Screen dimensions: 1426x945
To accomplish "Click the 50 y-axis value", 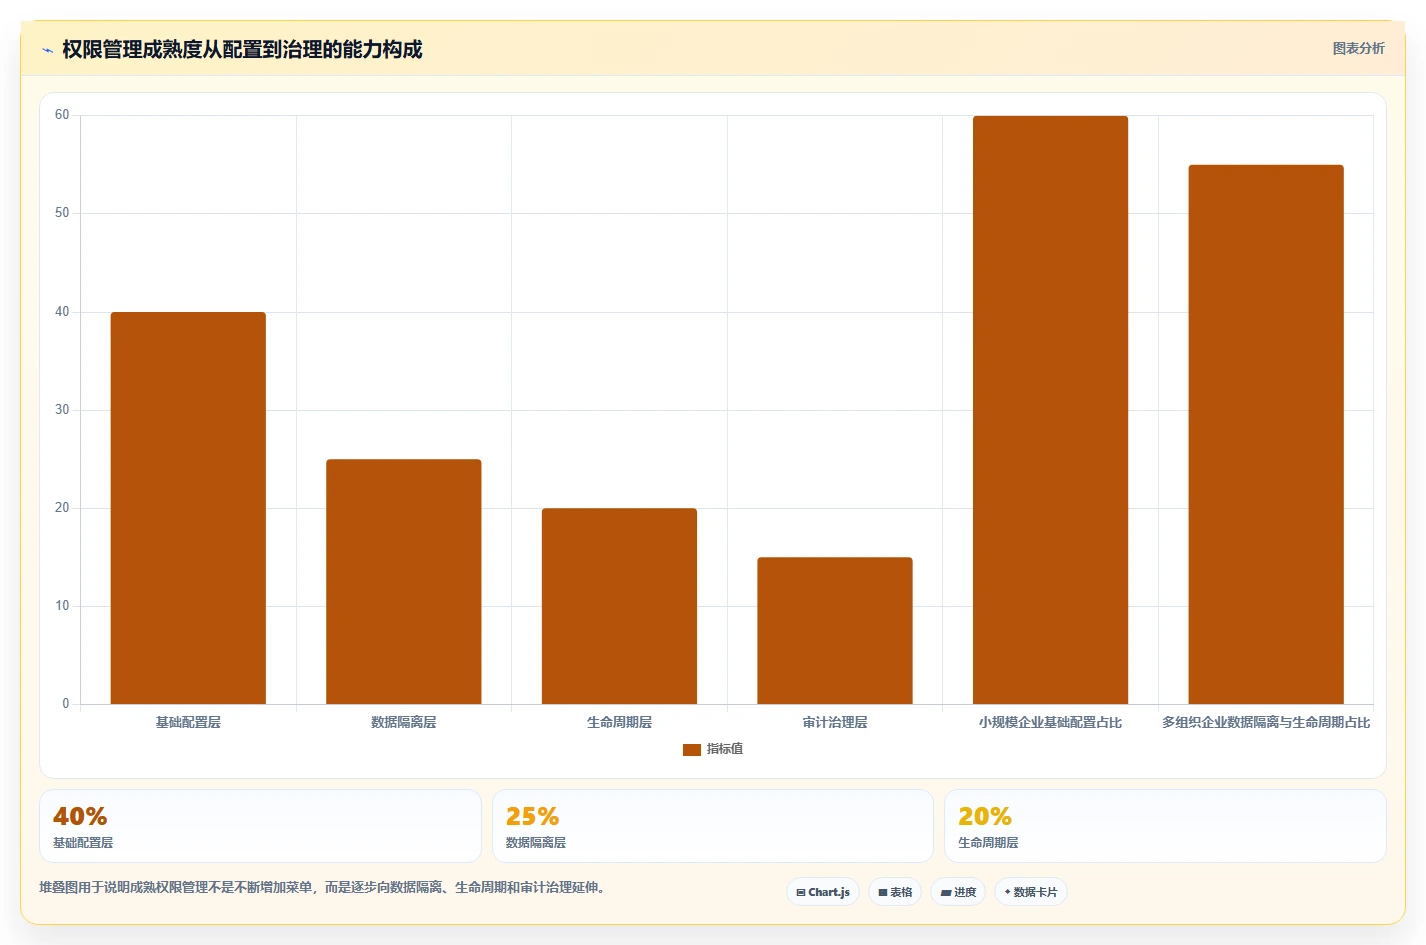I will [x=62, y=213].
